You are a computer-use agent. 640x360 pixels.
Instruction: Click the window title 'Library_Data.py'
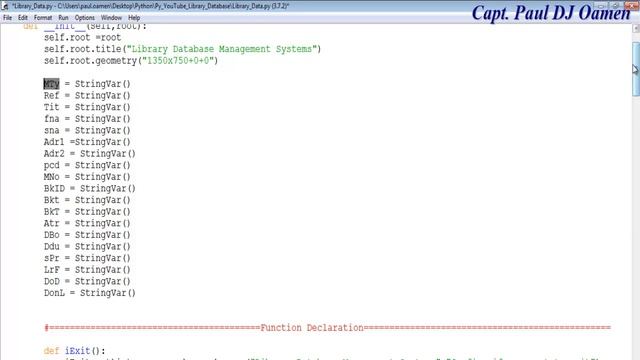150,6
